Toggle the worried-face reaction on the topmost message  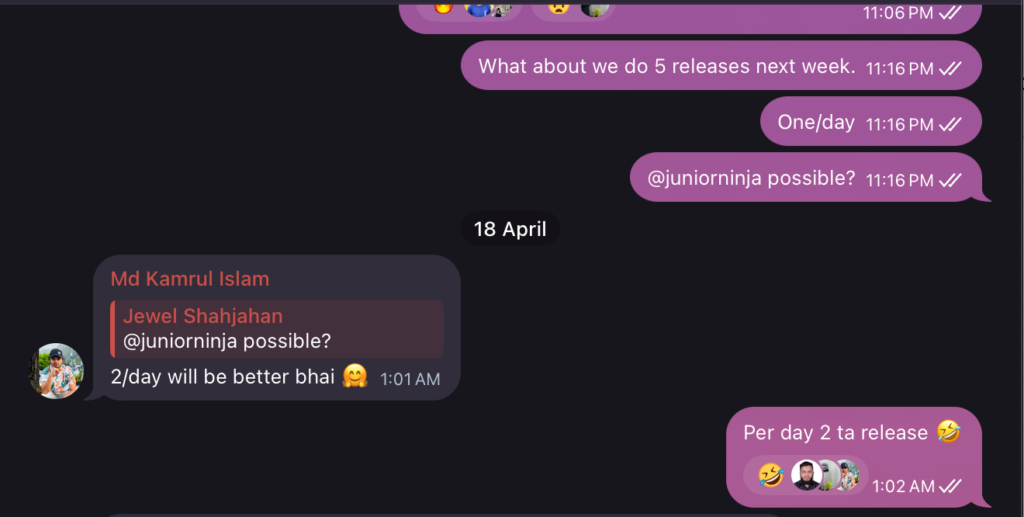click(558, 7)
